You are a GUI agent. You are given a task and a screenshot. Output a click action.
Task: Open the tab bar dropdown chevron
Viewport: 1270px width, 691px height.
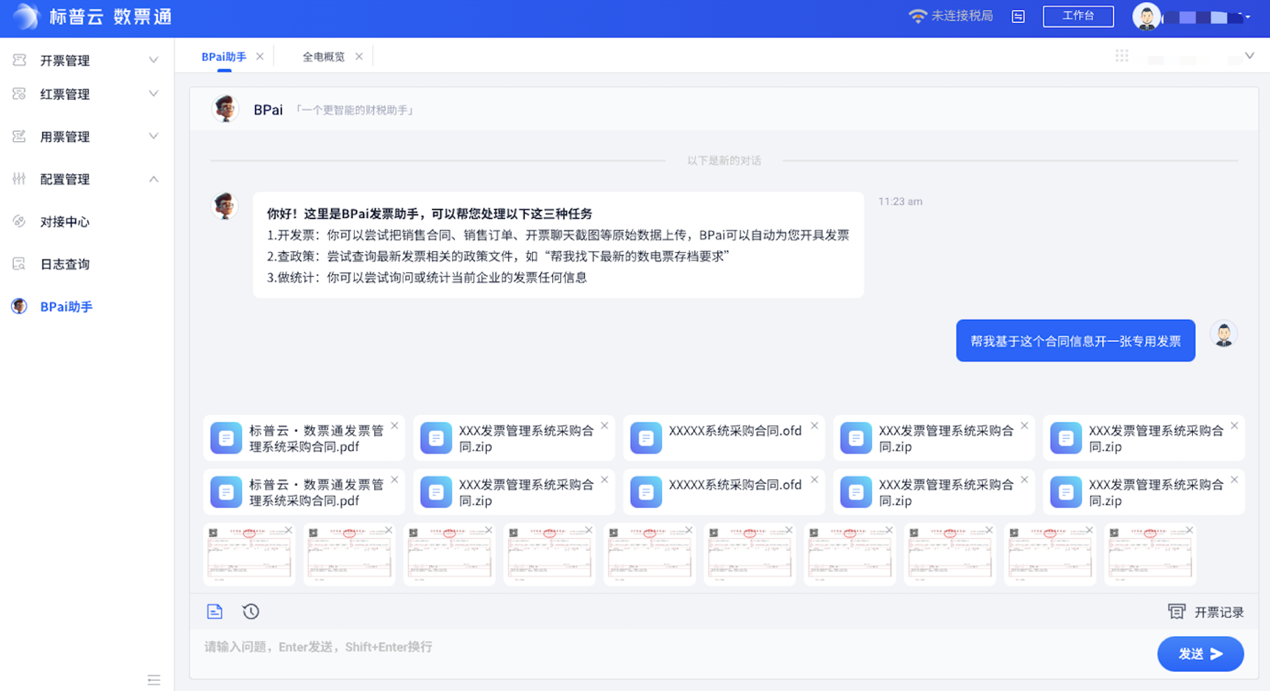1249,56
